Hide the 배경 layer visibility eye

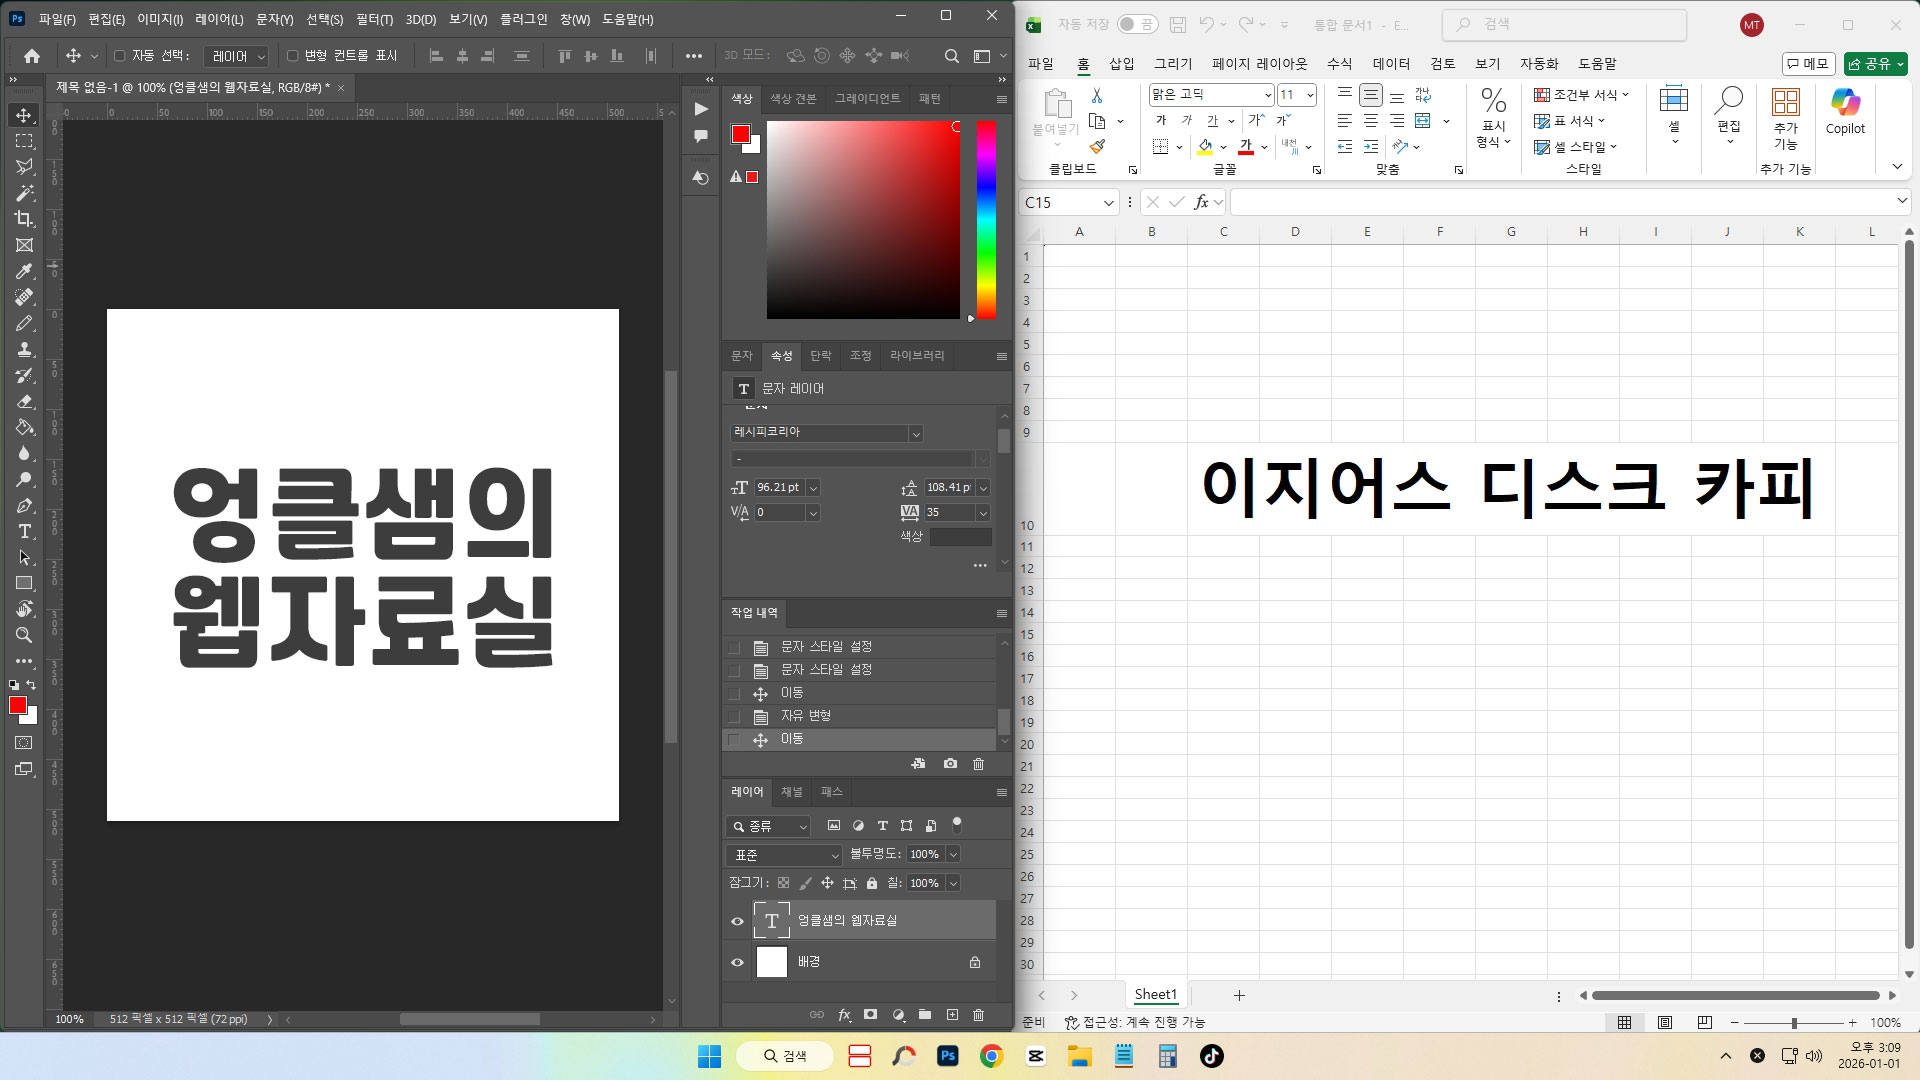point(737,961)
